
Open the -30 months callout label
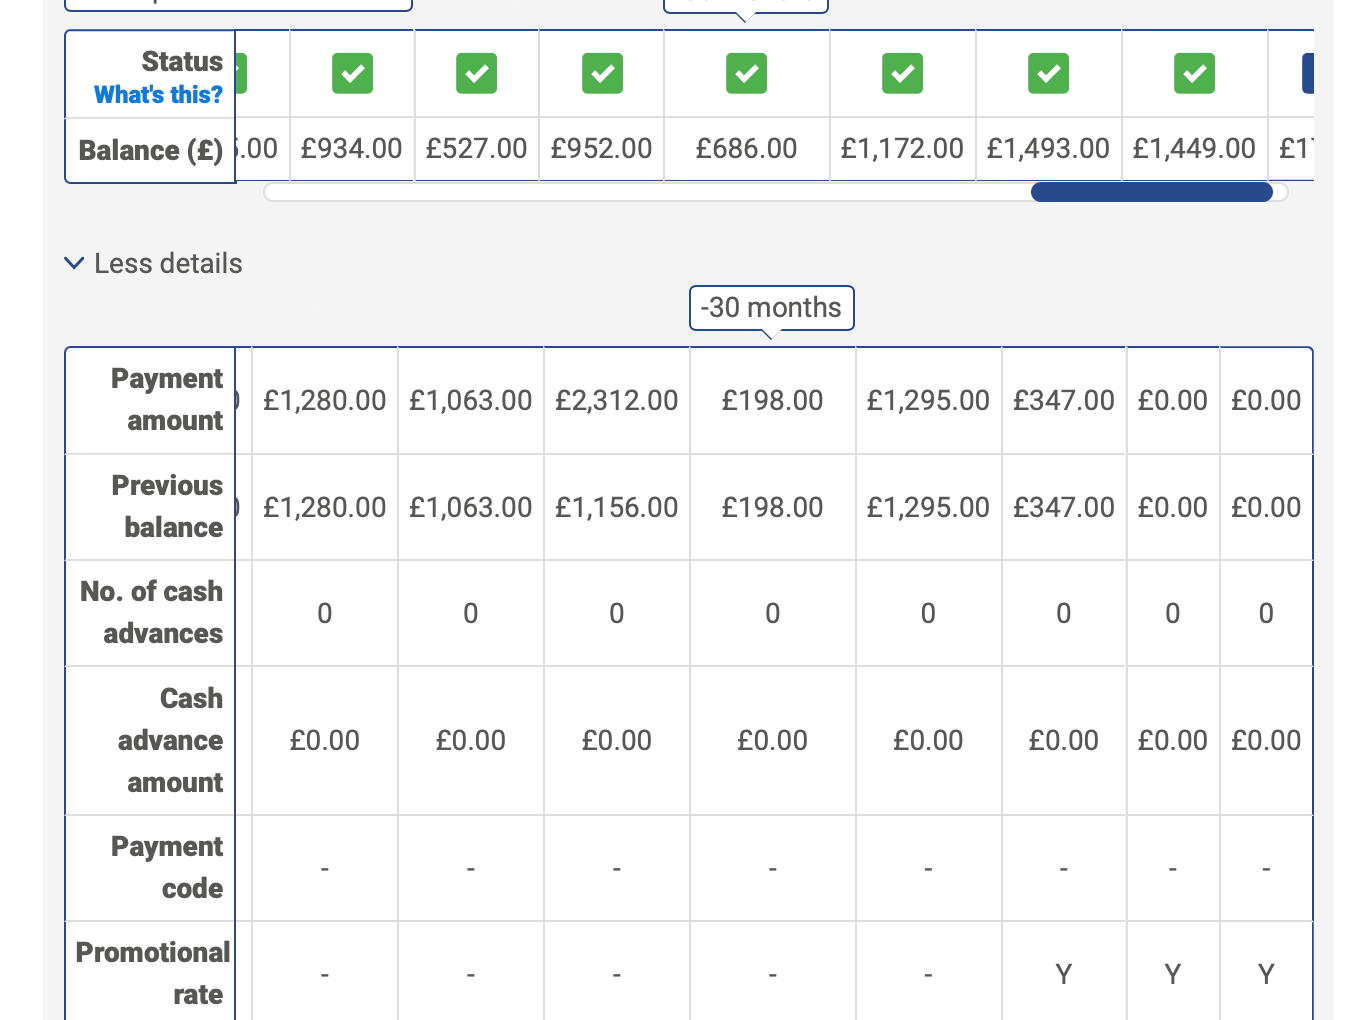(771, 308)
